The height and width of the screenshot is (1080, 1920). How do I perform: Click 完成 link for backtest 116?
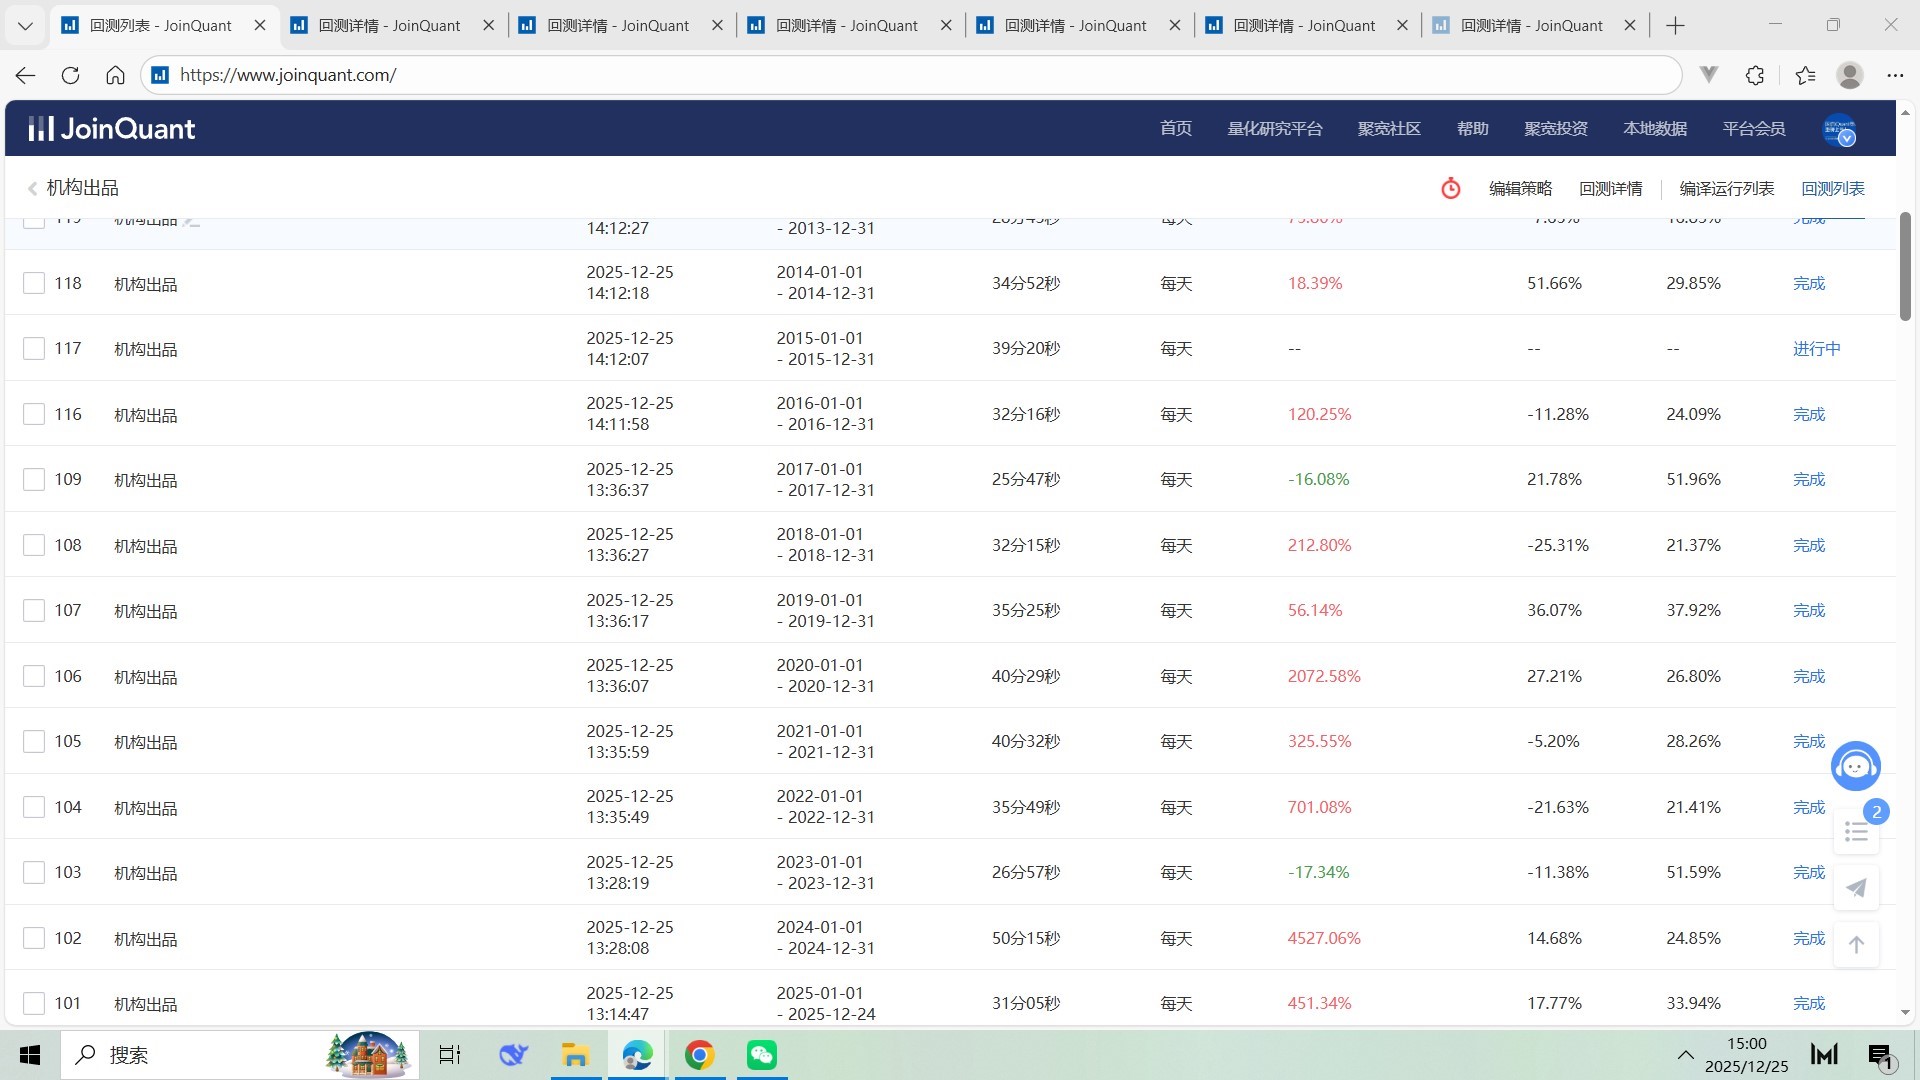tap(1808, 414)
